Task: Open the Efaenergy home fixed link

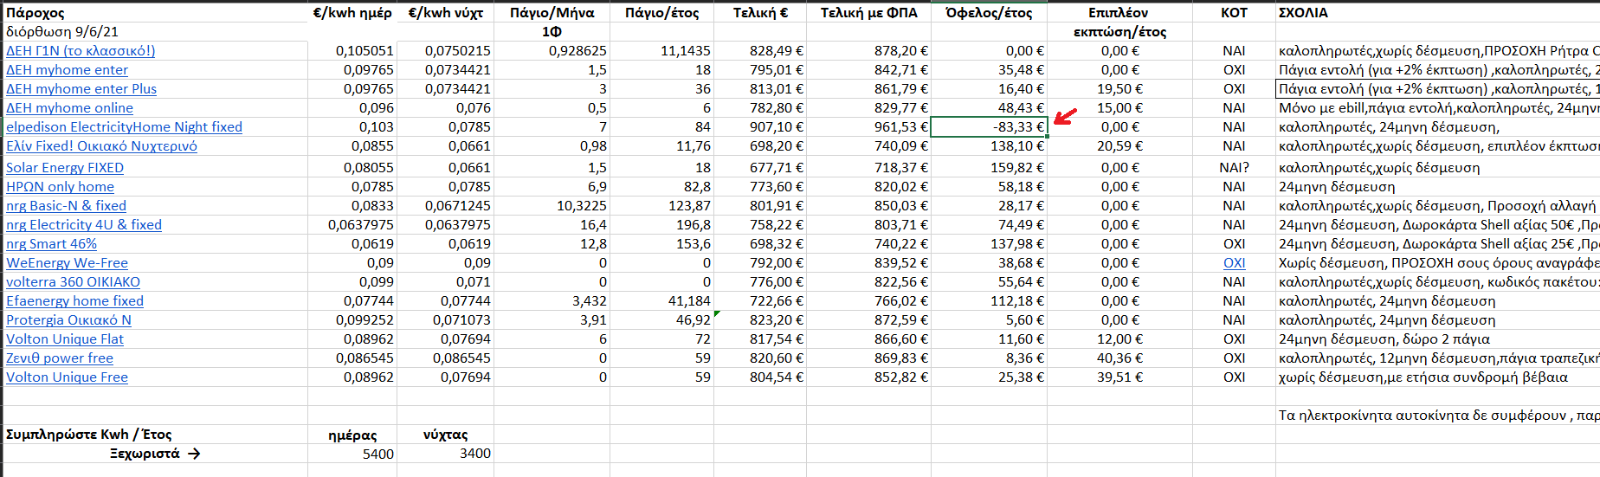Action: pos(75,301)
